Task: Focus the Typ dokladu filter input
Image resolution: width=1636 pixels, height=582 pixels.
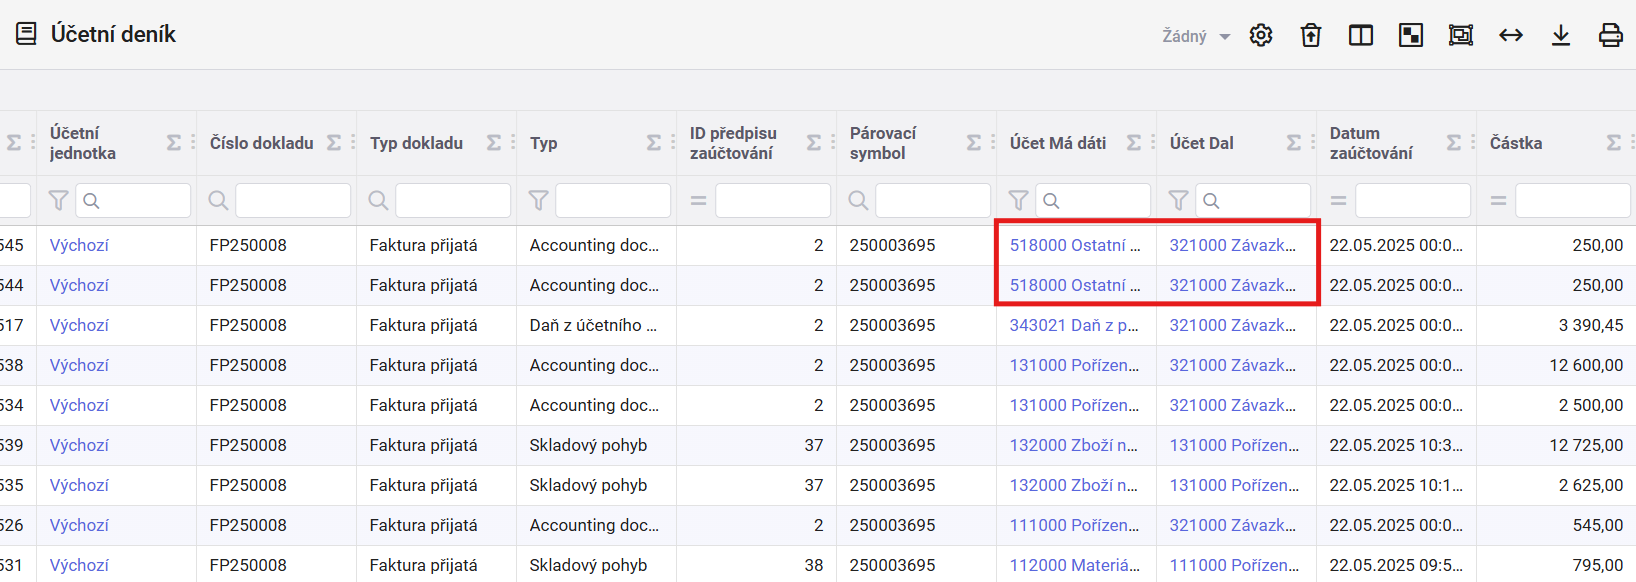Action: [453, 201]
